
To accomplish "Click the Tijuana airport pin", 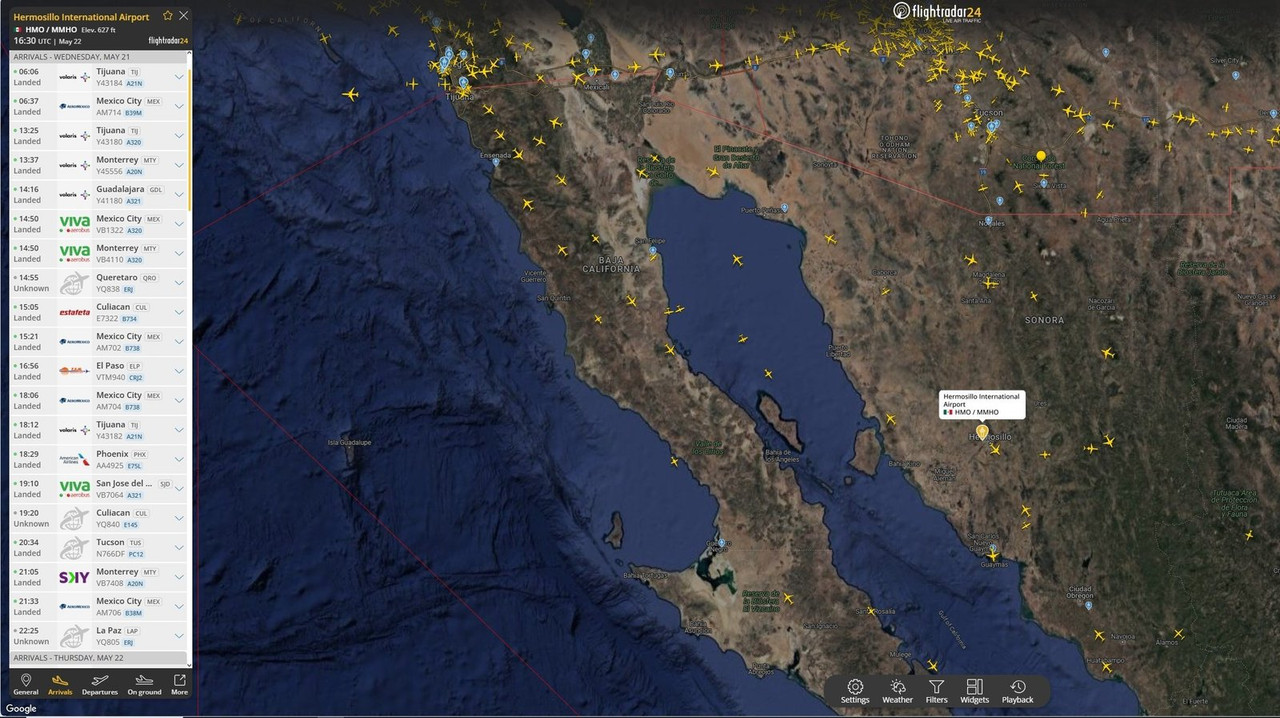I will pyautogui.click(x=463, y=83).
